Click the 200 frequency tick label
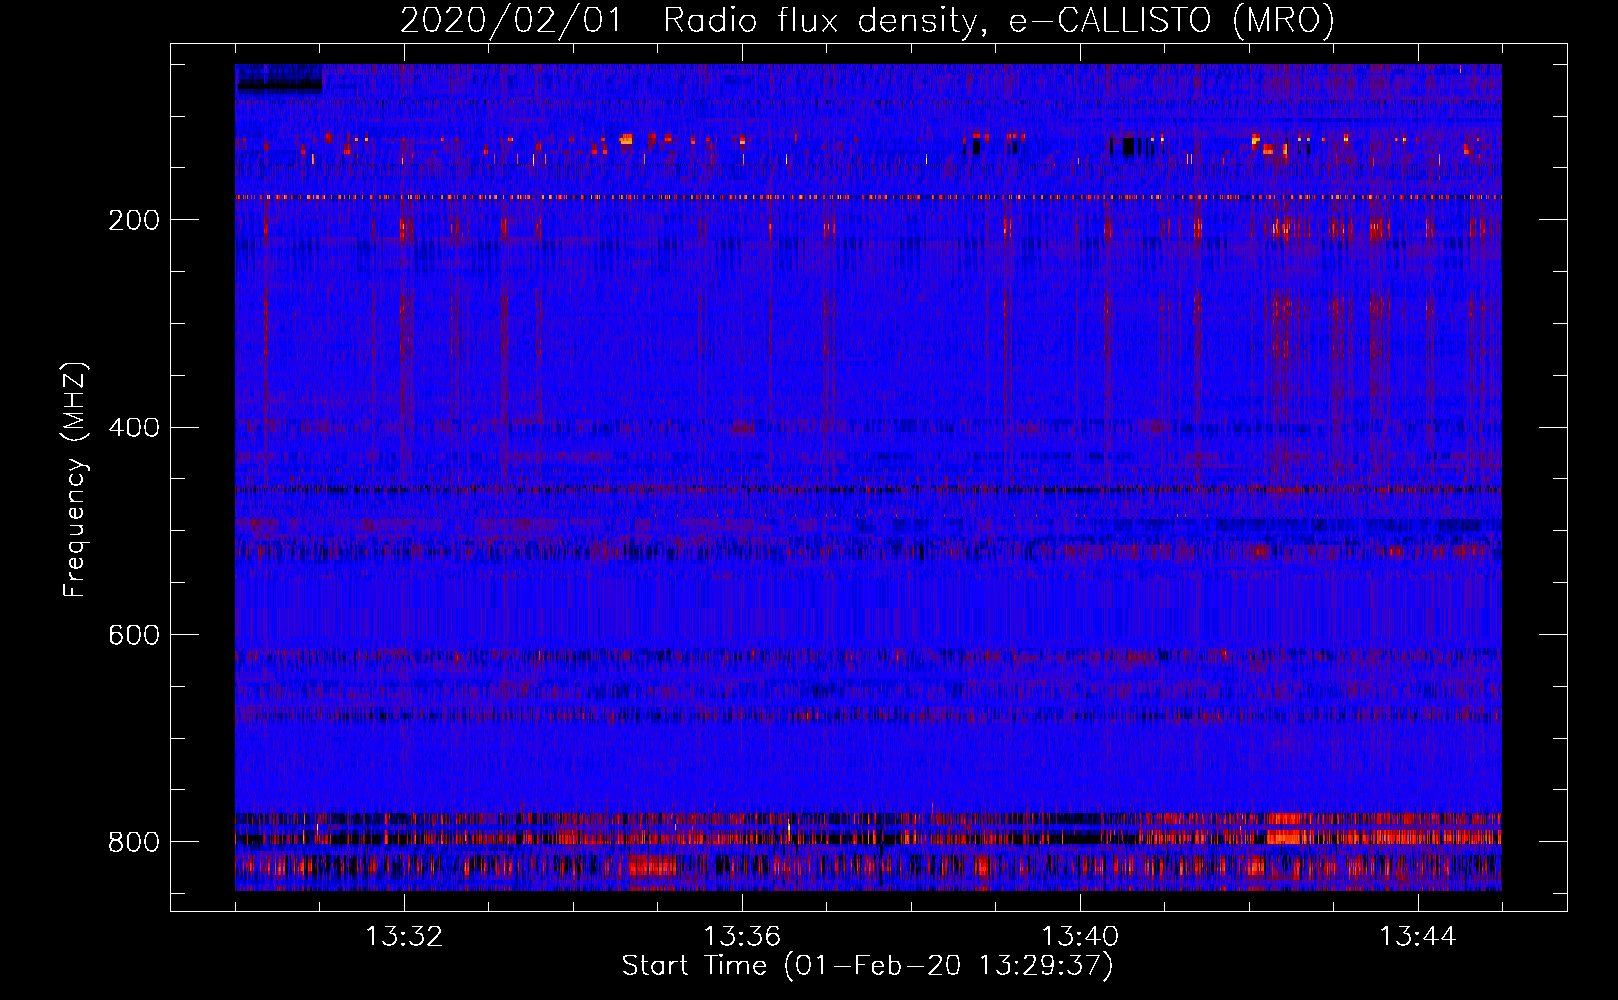 [134, 220]
